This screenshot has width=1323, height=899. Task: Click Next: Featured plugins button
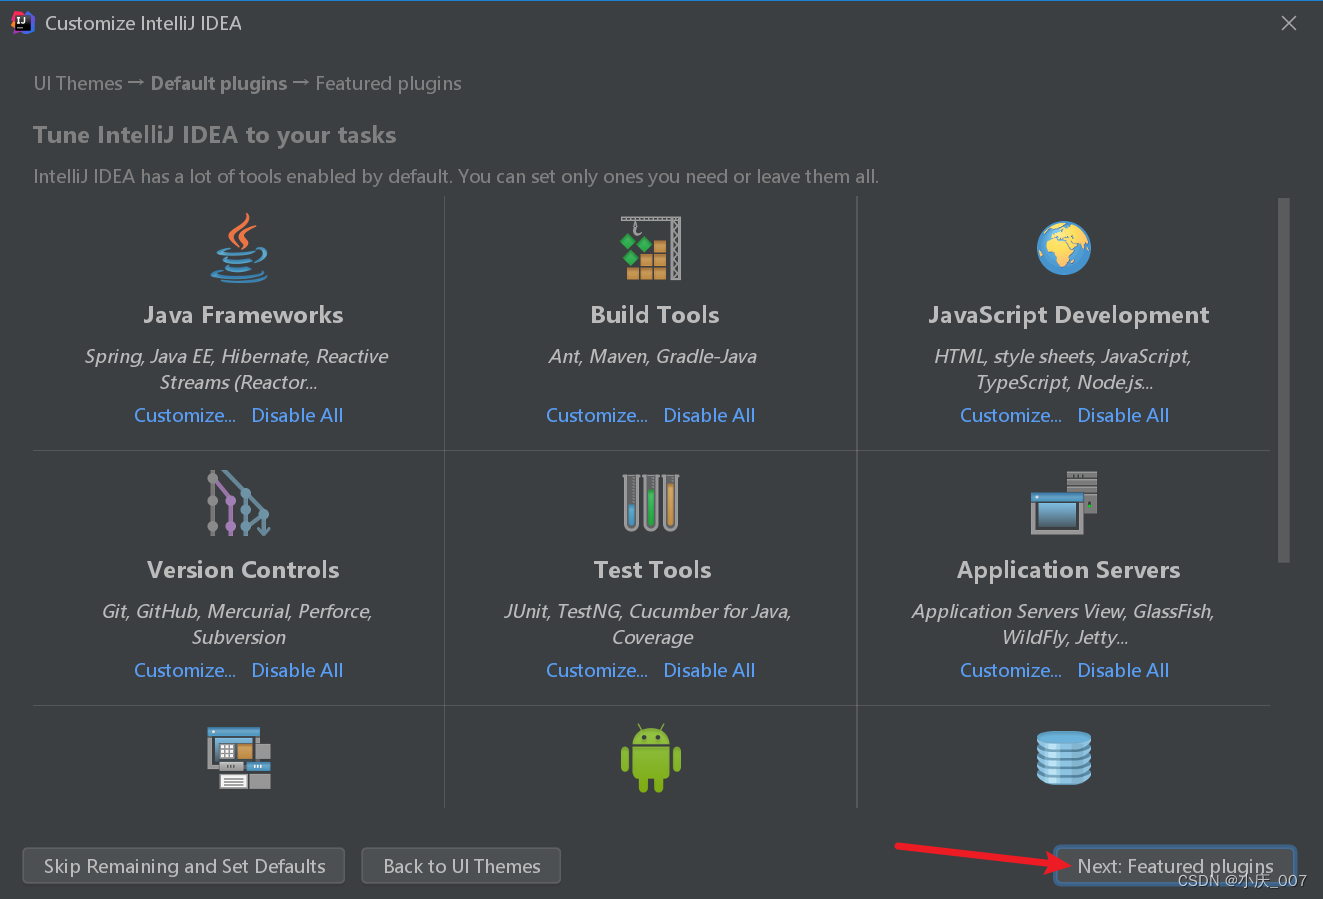pos(1174,866)
